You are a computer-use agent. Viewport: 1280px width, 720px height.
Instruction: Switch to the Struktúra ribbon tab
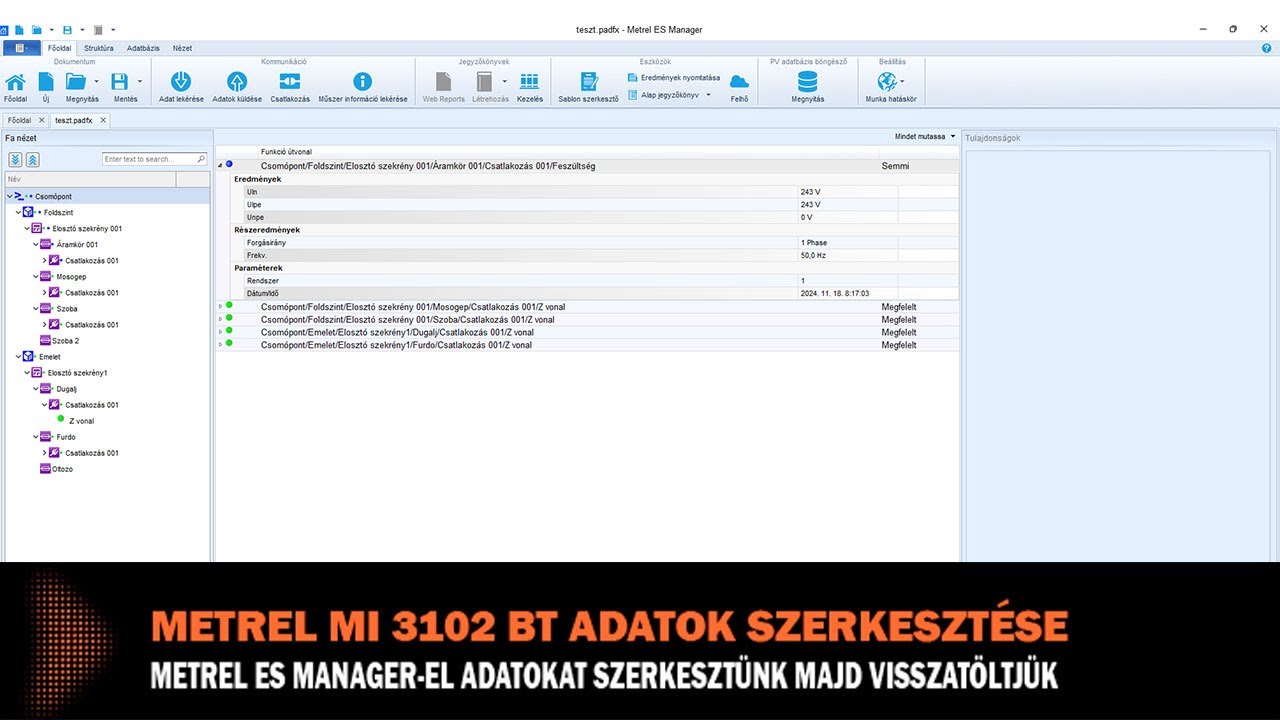click(x=99, y=48)
